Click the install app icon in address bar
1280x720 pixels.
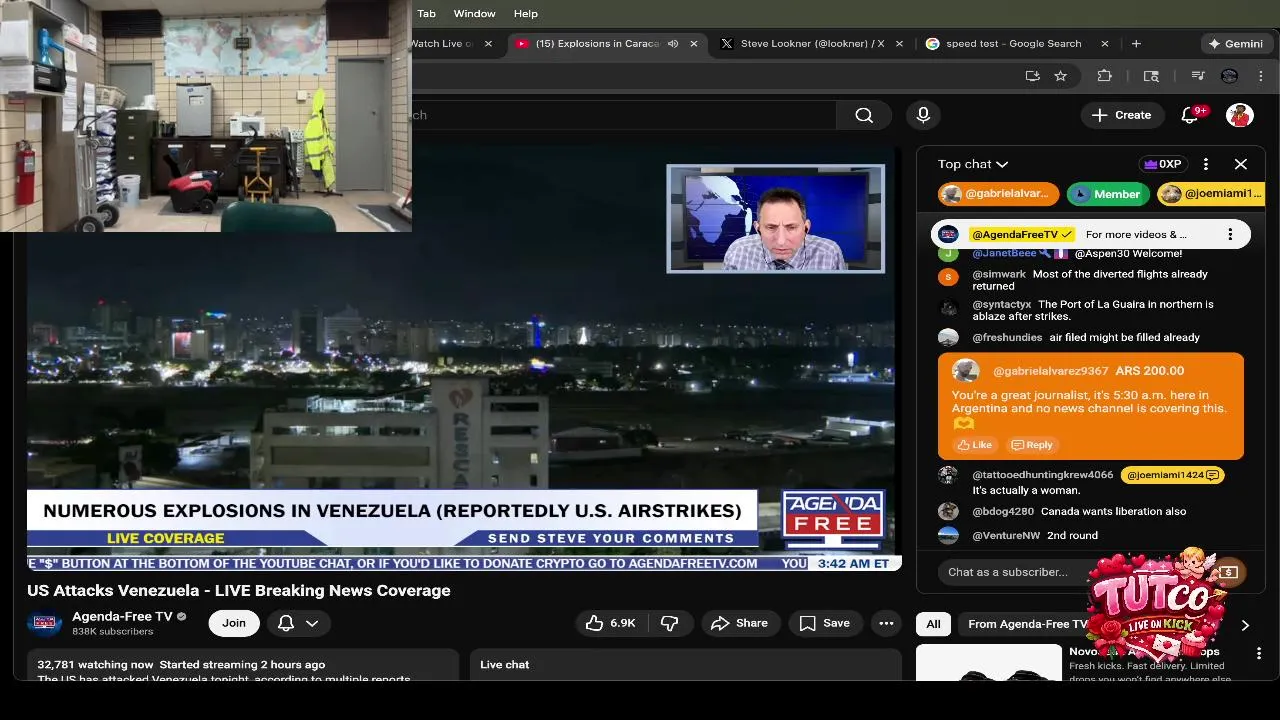[1032, 76]
